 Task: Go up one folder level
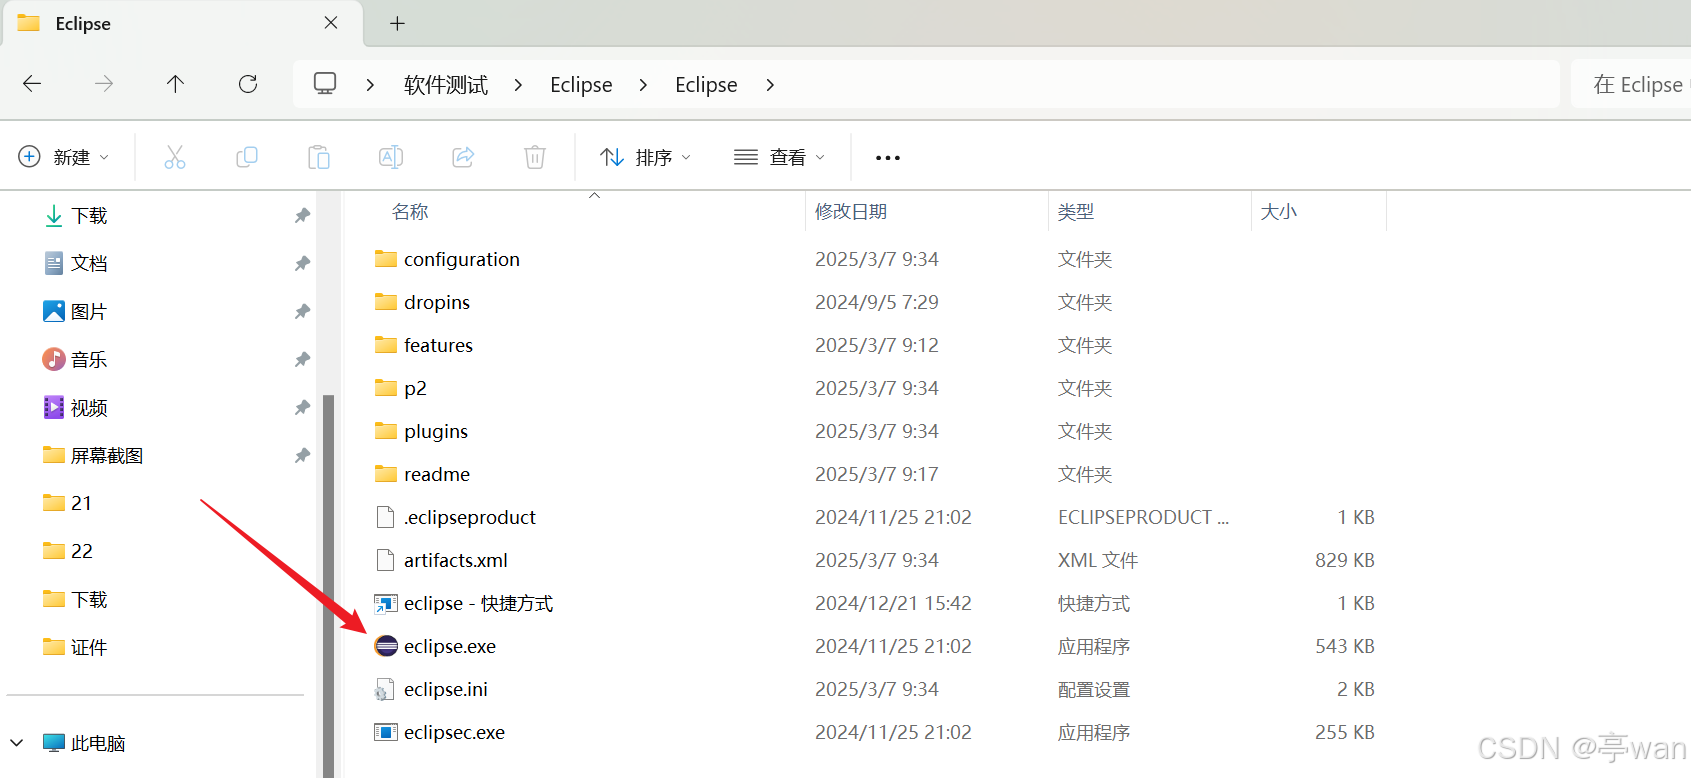coord(175,84)
